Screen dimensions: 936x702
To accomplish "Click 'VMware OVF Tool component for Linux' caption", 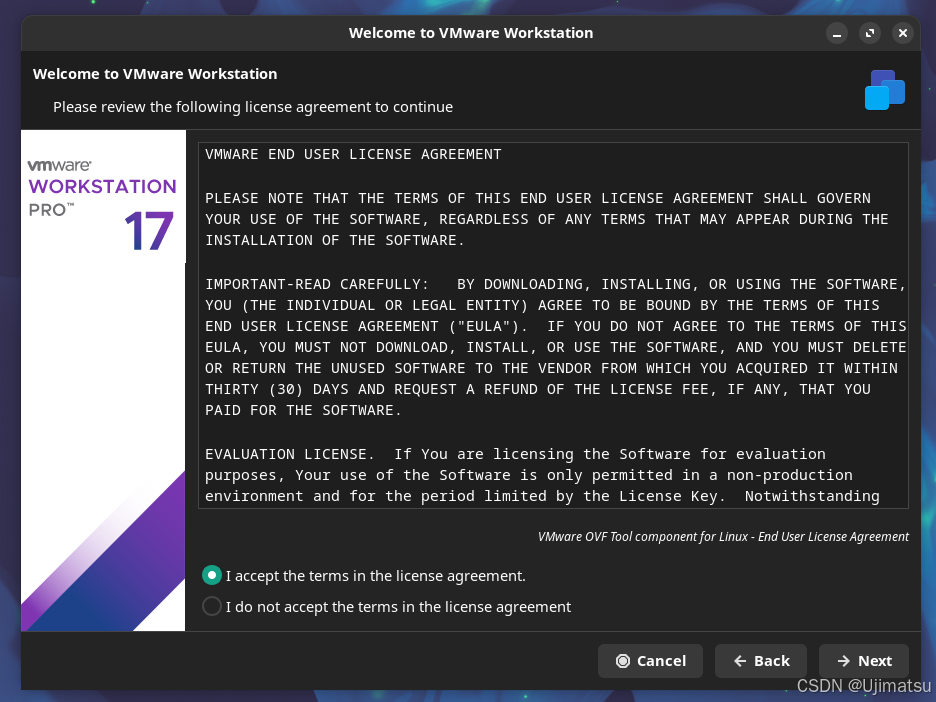I will click(723, 537).
